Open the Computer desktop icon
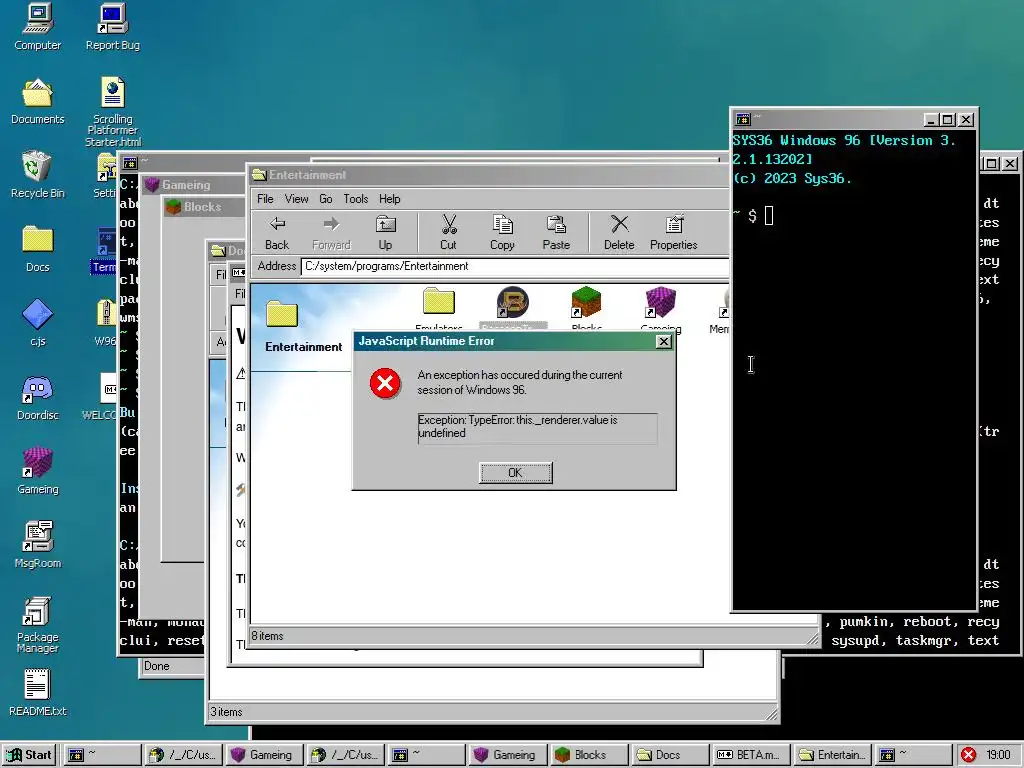The image size is (1024, 768). (37, 27)
